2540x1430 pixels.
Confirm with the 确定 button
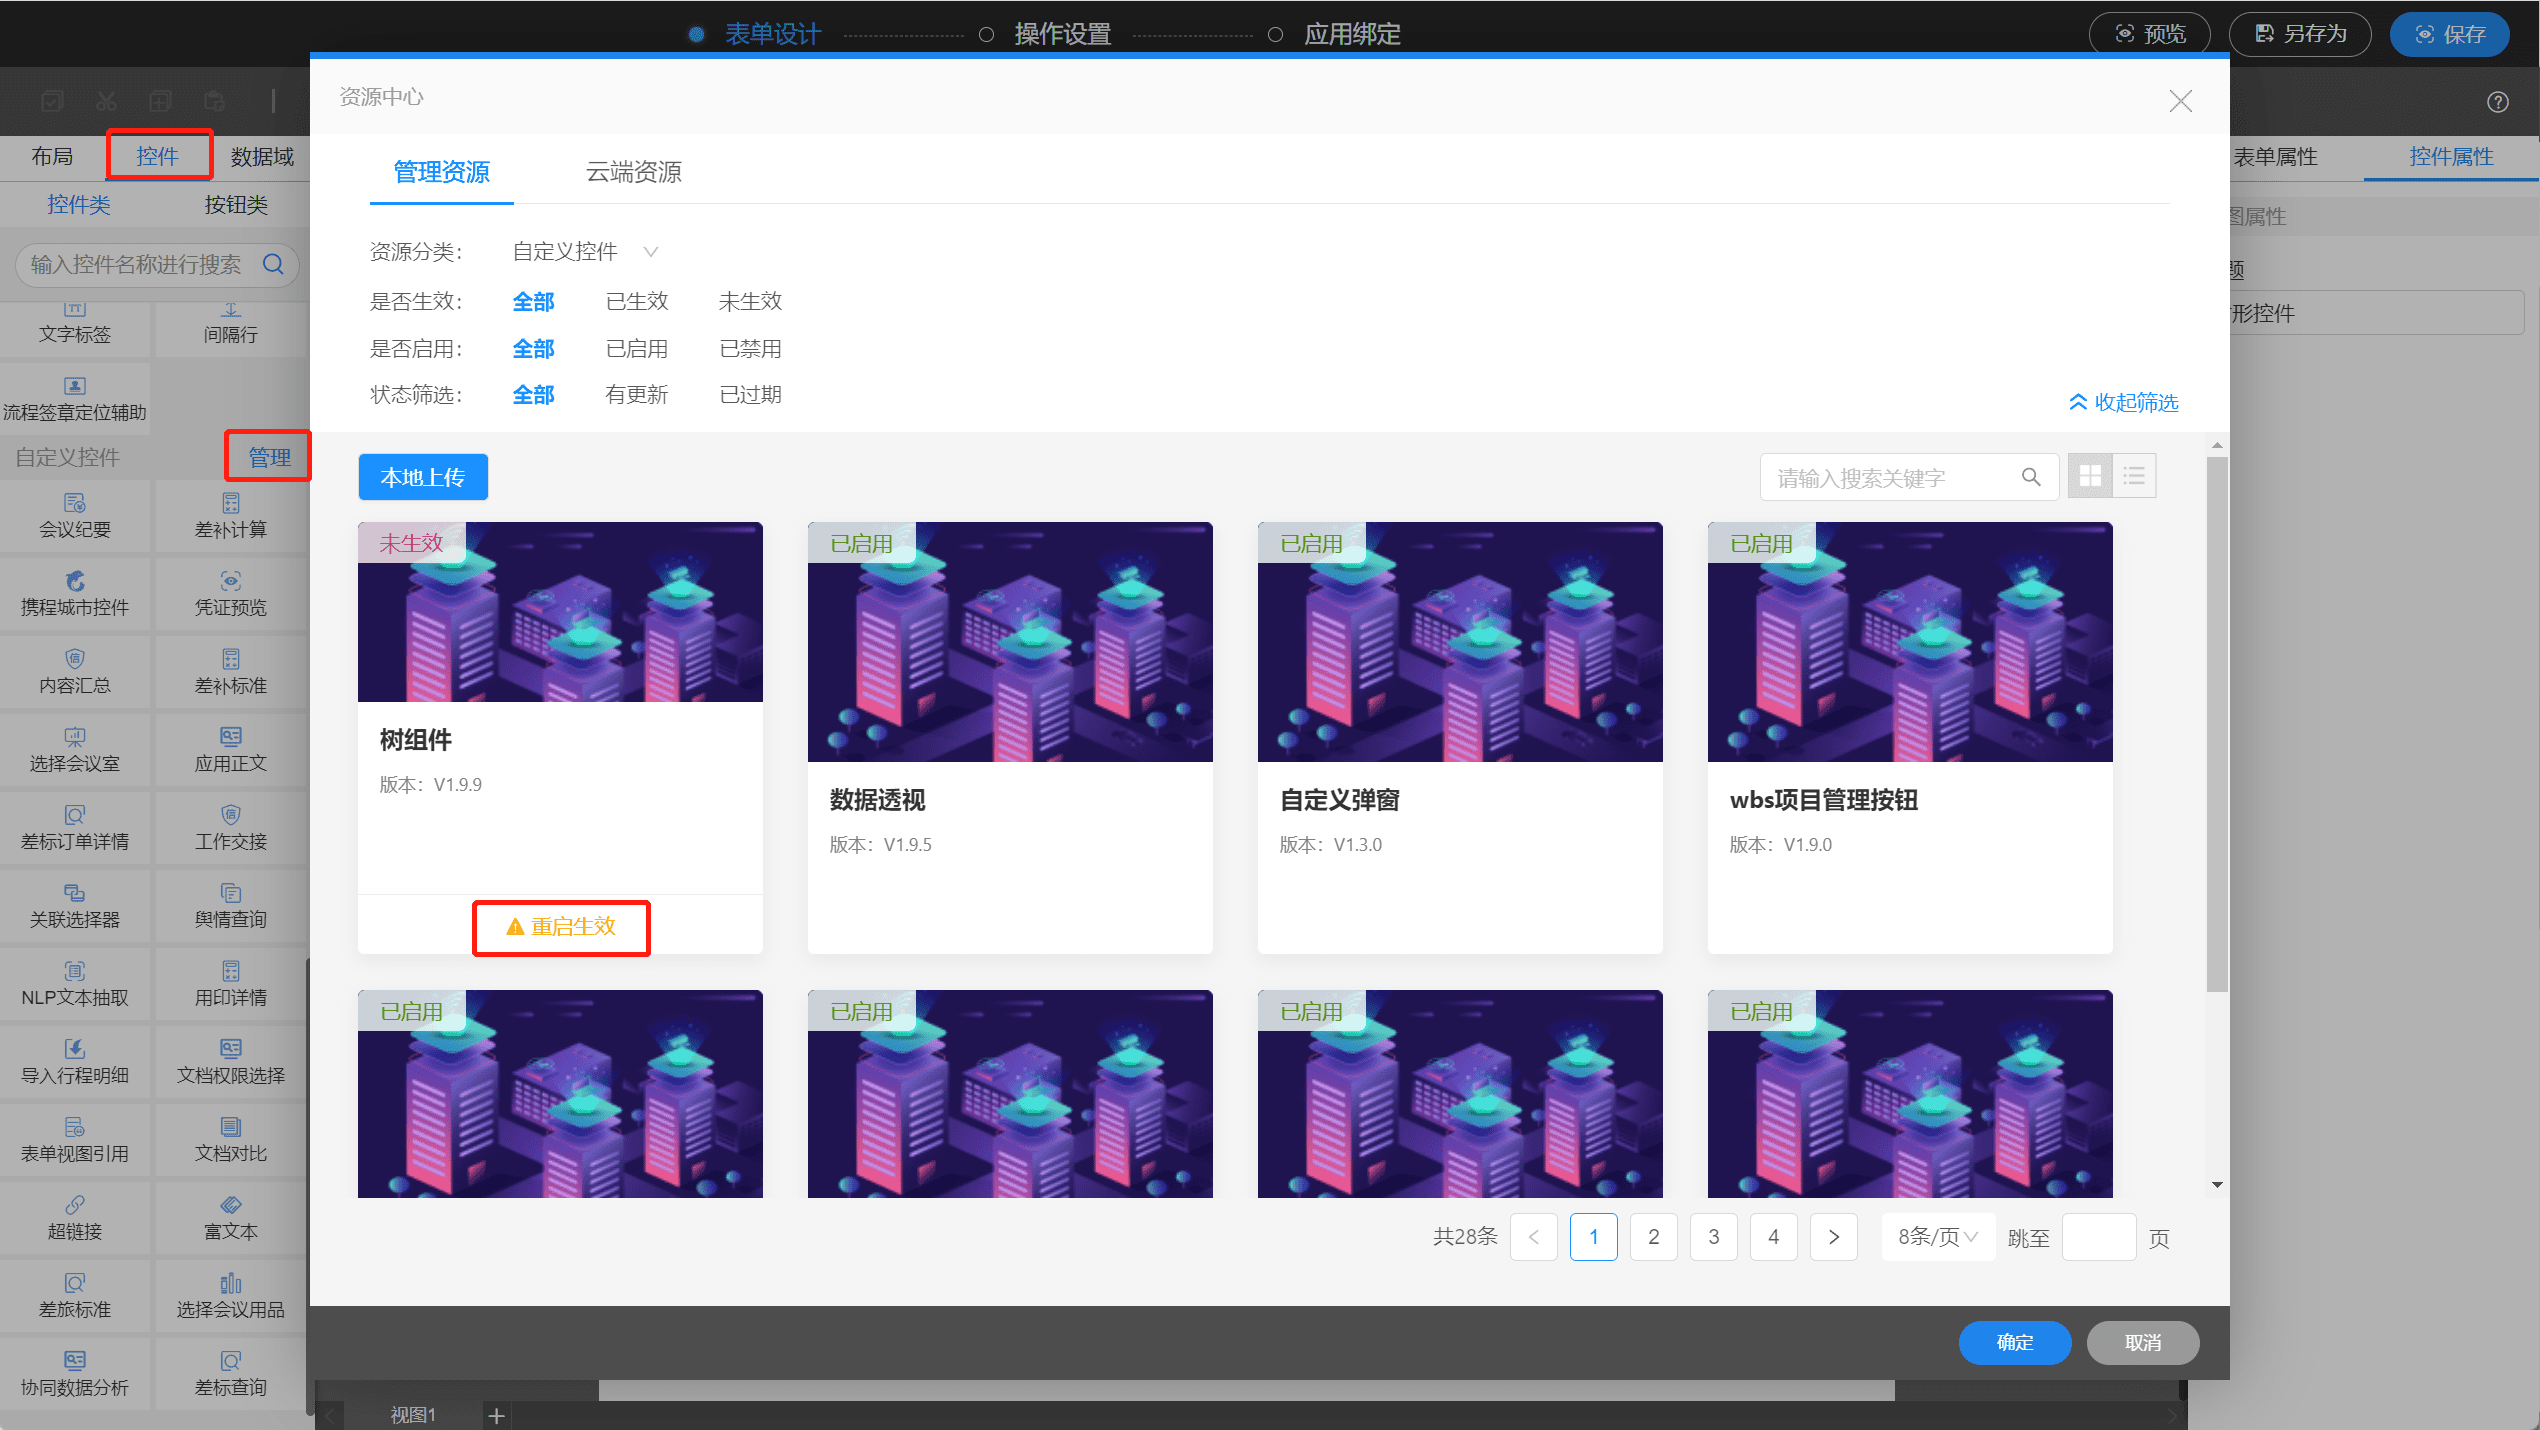pos(2015,1343)
